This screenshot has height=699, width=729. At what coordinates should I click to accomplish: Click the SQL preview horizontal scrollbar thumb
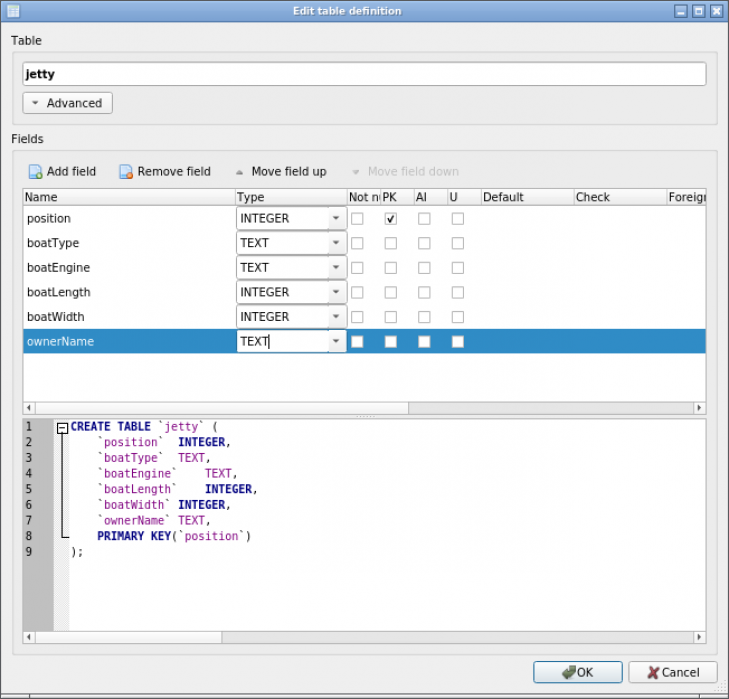click(x=128, y=637)
